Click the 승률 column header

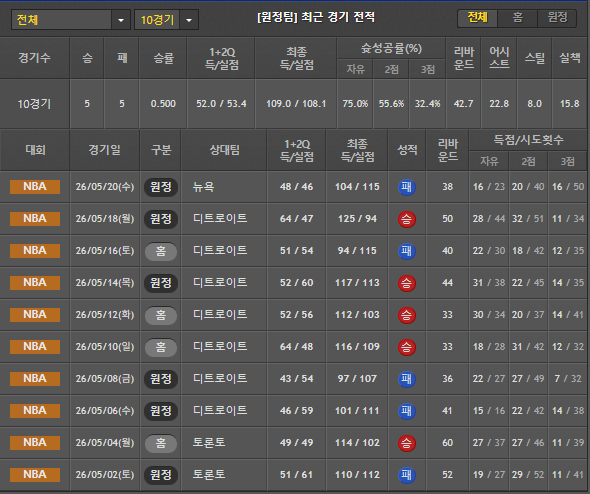(x=163, y=58)
